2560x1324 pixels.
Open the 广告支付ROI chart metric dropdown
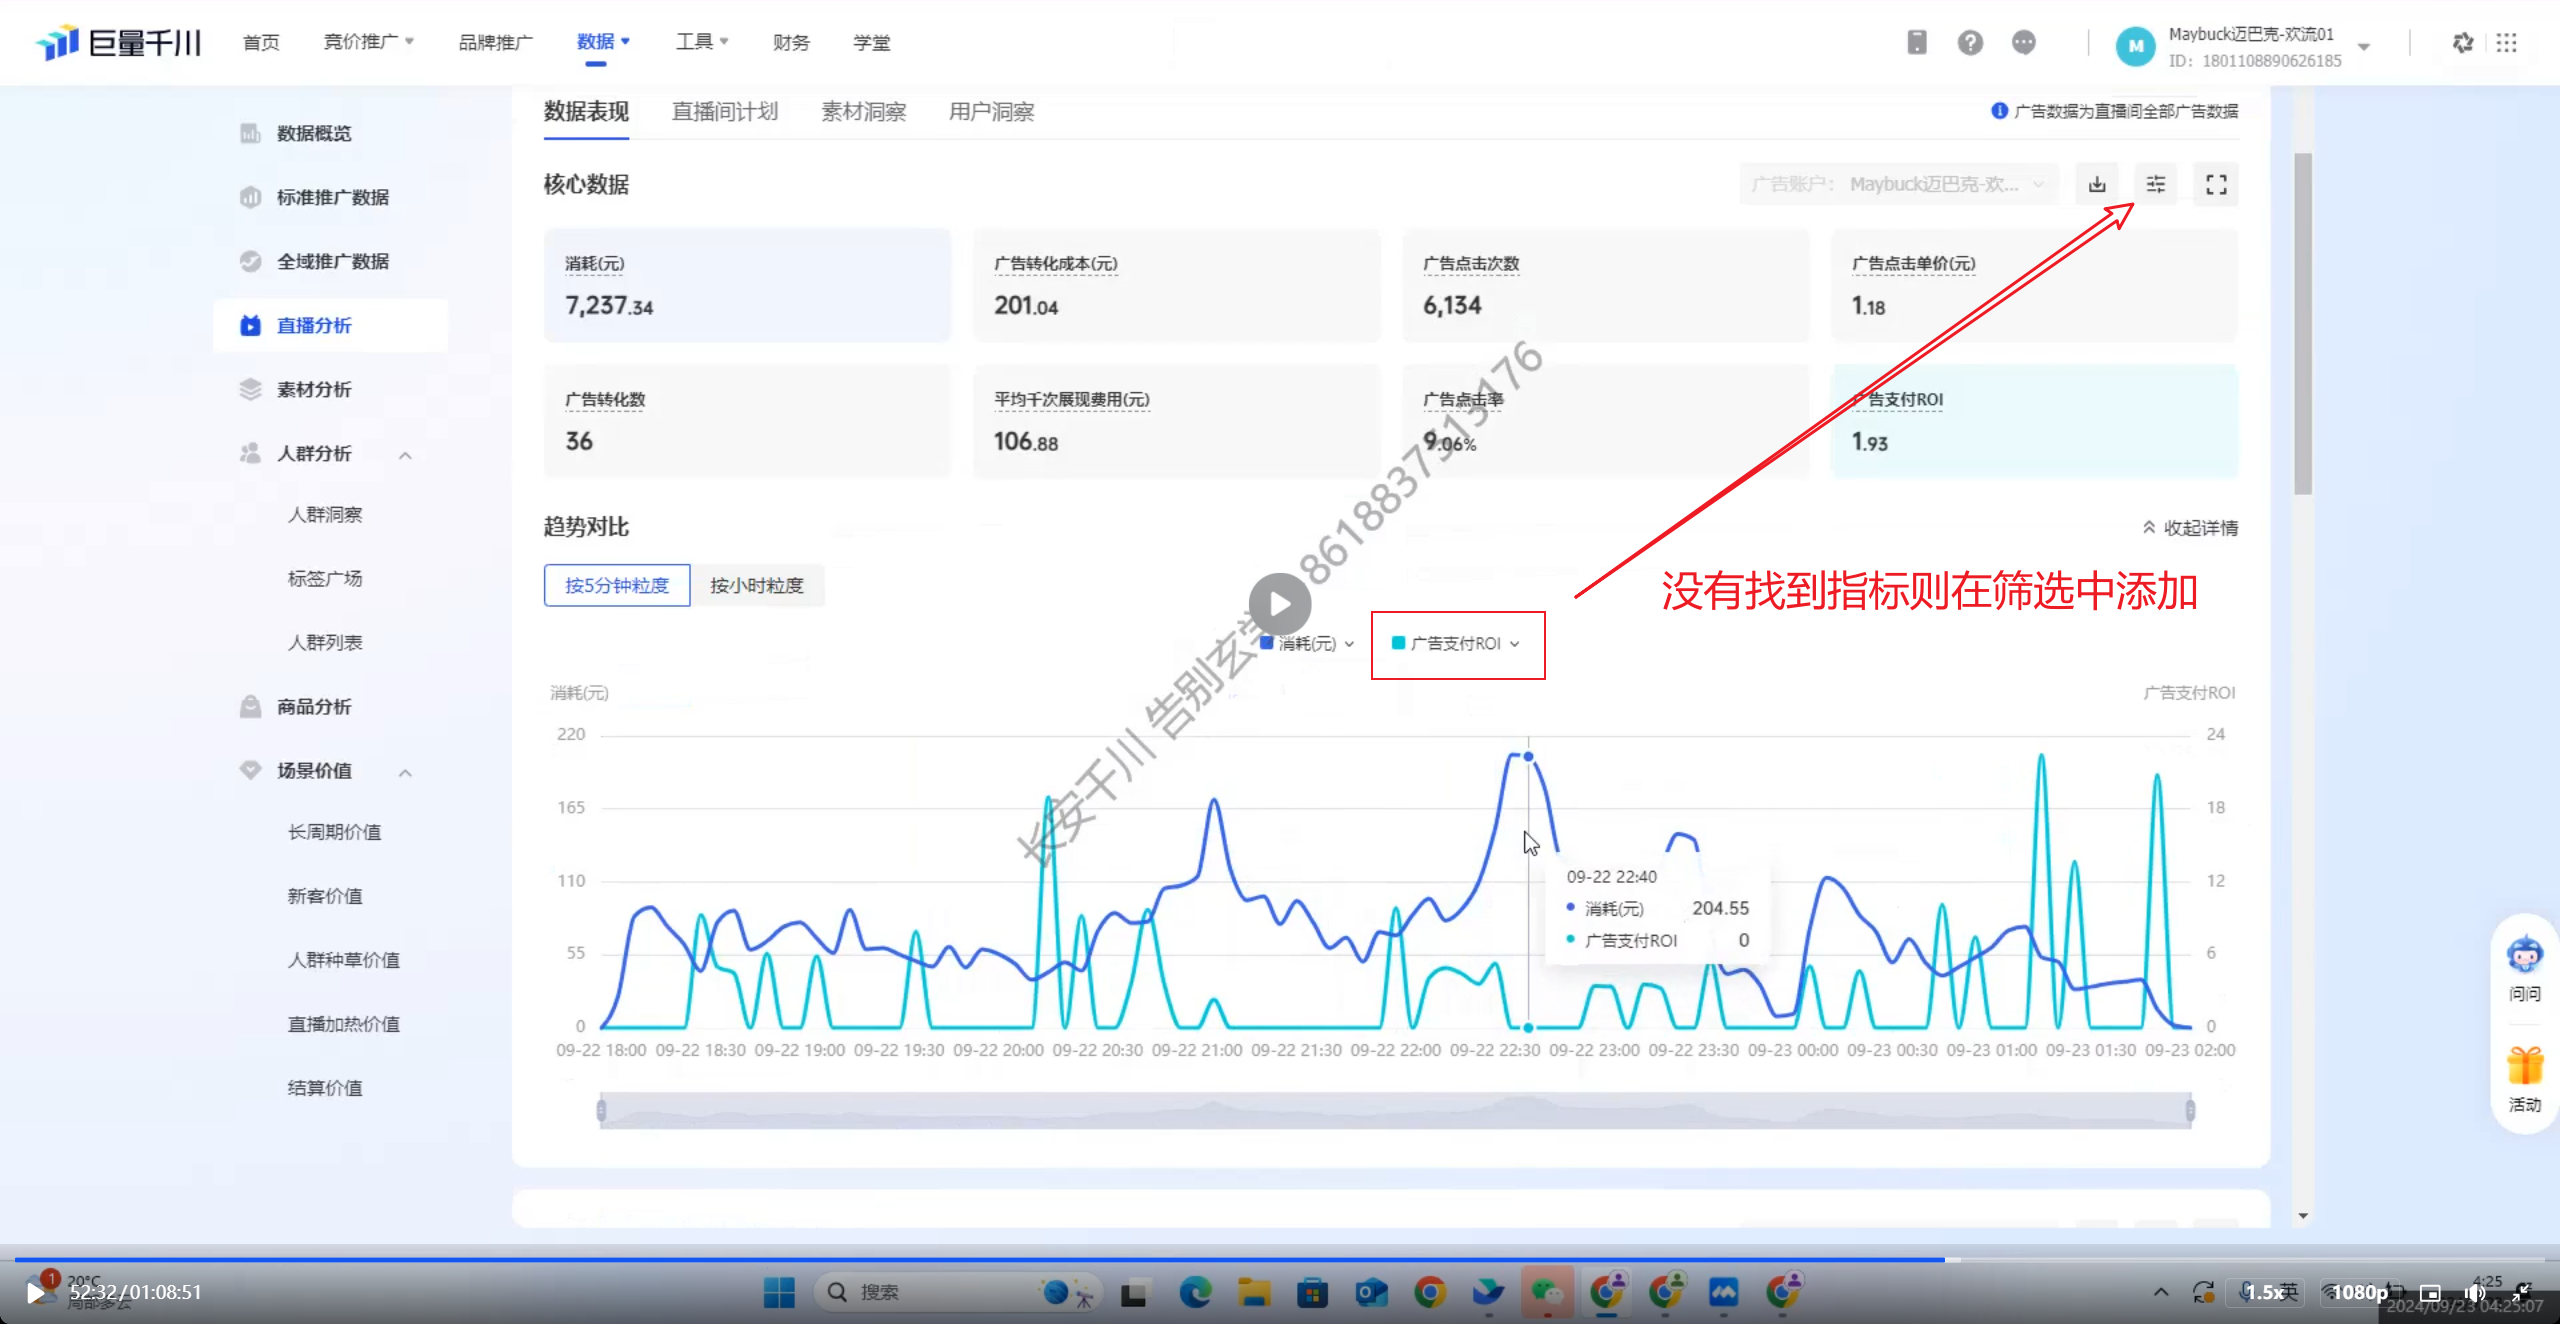1456,644
